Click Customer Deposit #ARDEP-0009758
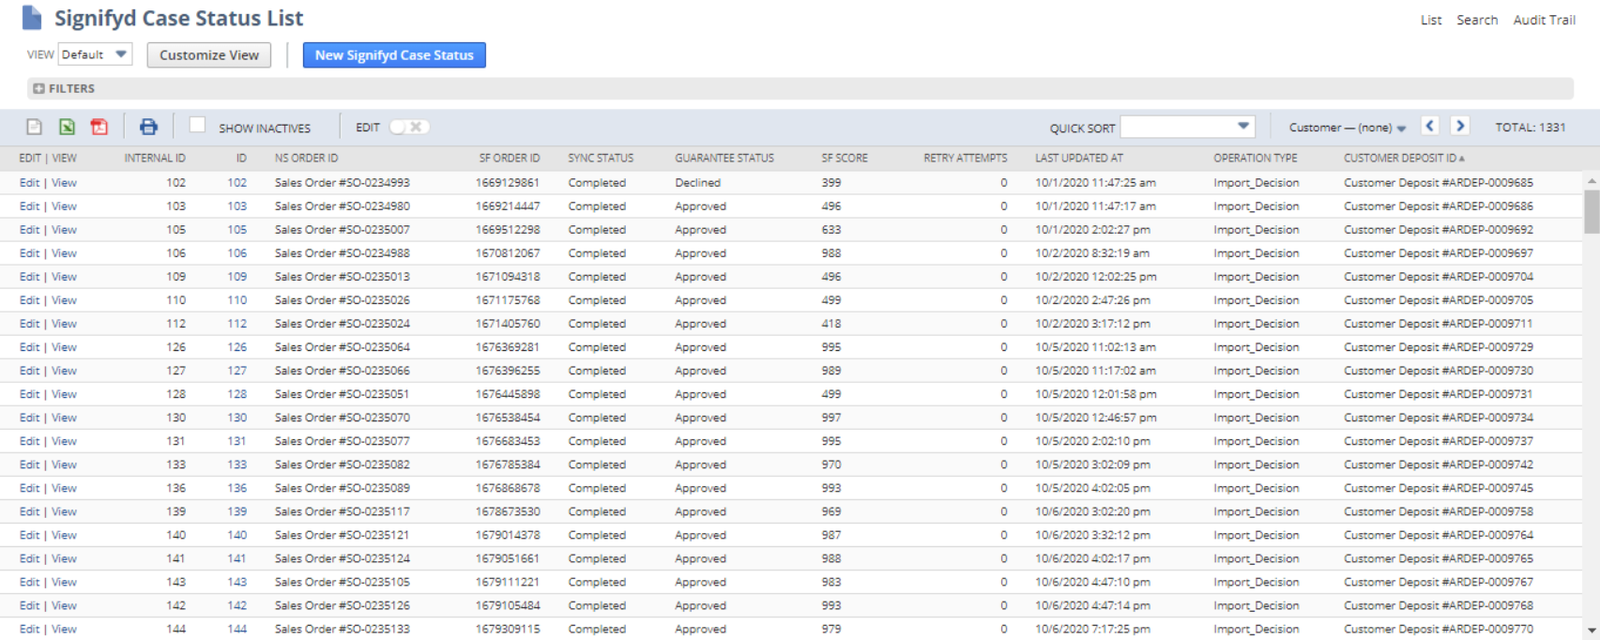This screenshot has height=640, width=1600. click(1438, 512)
